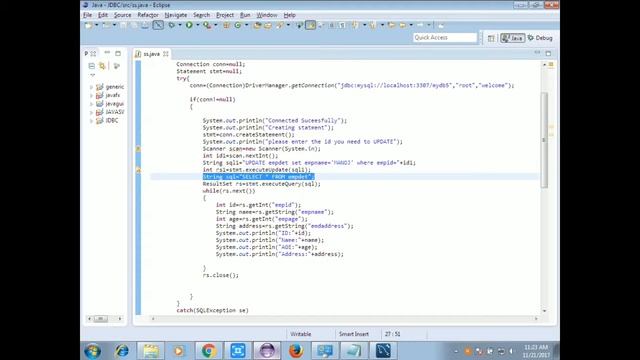Click the Open Task toolbar icon

click(x=268, y=25)
